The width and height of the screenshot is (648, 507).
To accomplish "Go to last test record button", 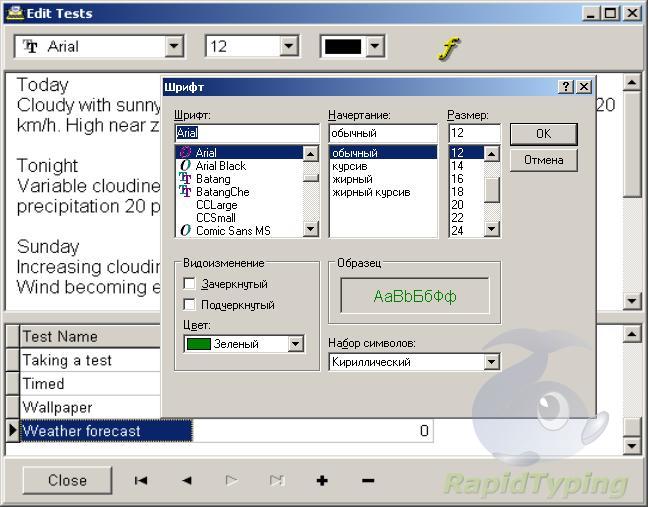I will [x=276, y=481].
